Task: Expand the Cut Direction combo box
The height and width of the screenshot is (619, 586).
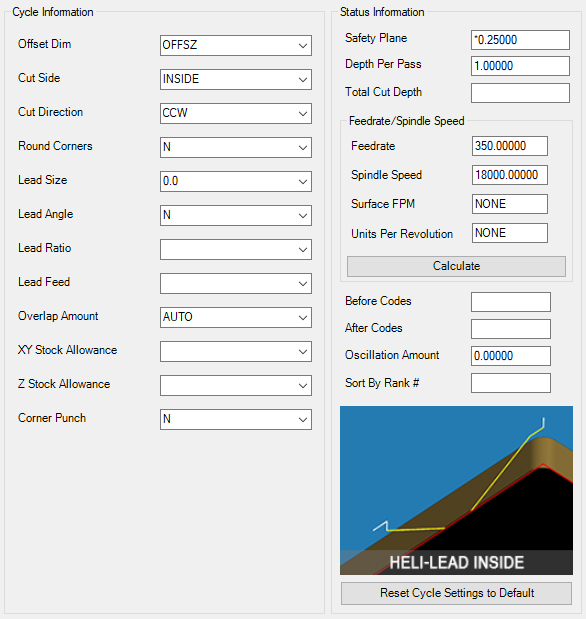Action: (x=236, y=113)
